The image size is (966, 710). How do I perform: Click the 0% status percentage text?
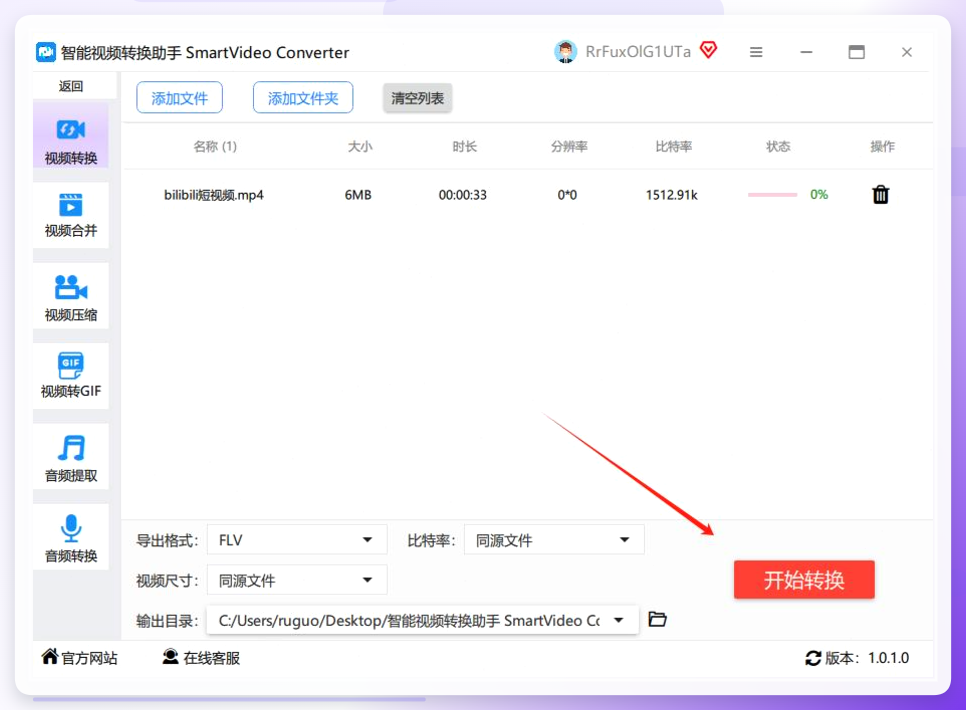coord(819,195)
